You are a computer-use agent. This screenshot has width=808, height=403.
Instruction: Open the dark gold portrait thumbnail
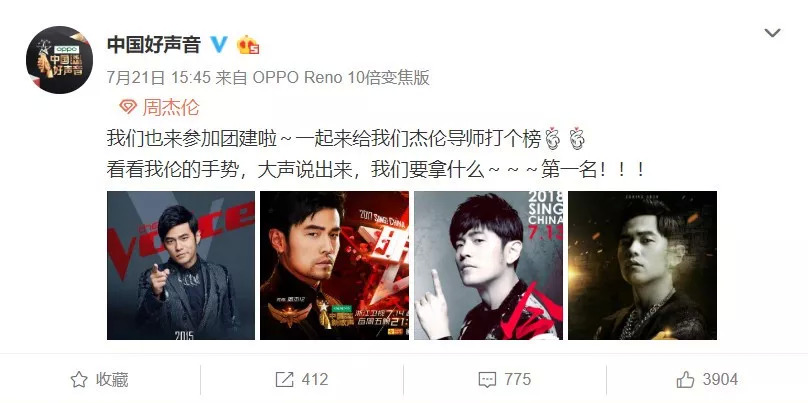(x=643, y=265)
